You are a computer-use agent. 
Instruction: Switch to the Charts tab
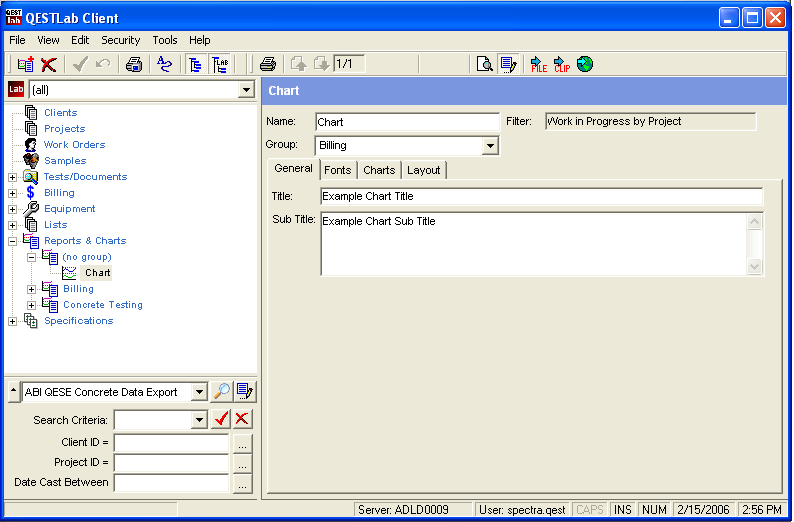coord(379,170)
